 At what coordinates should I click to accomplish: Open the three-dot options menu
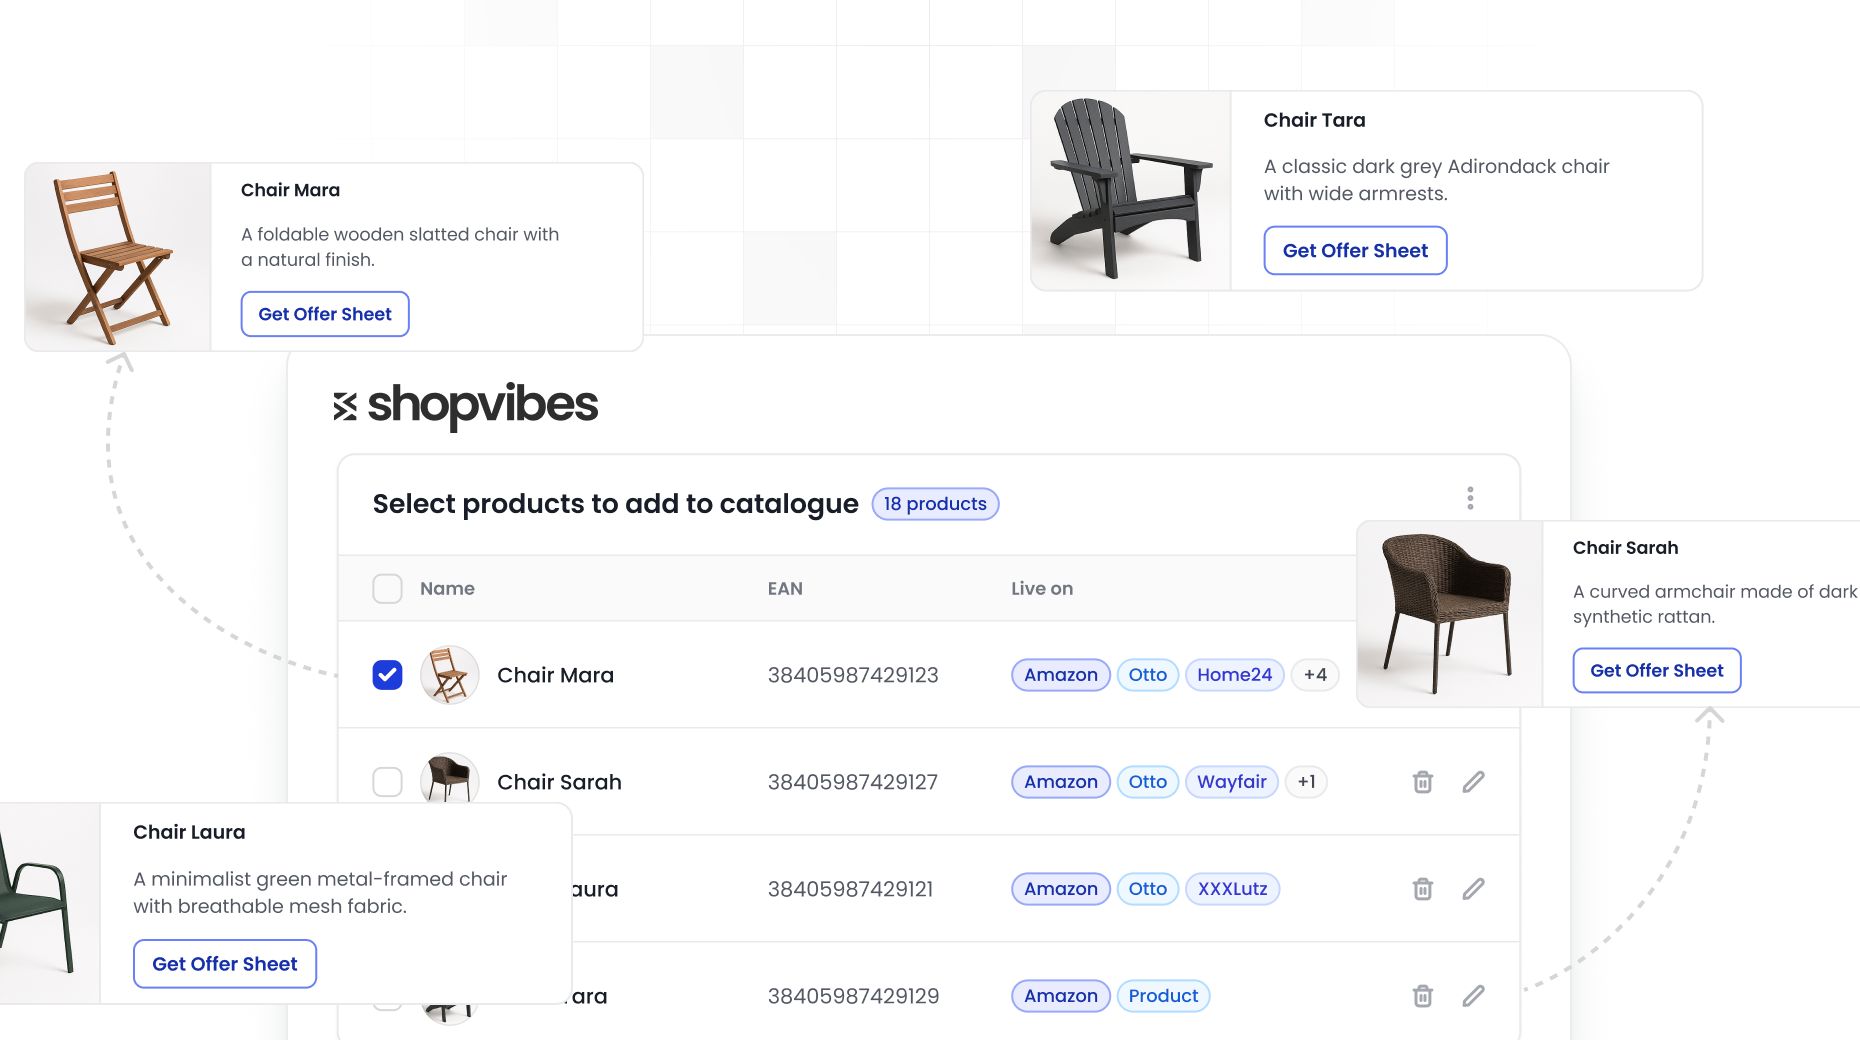[1470, 498]
